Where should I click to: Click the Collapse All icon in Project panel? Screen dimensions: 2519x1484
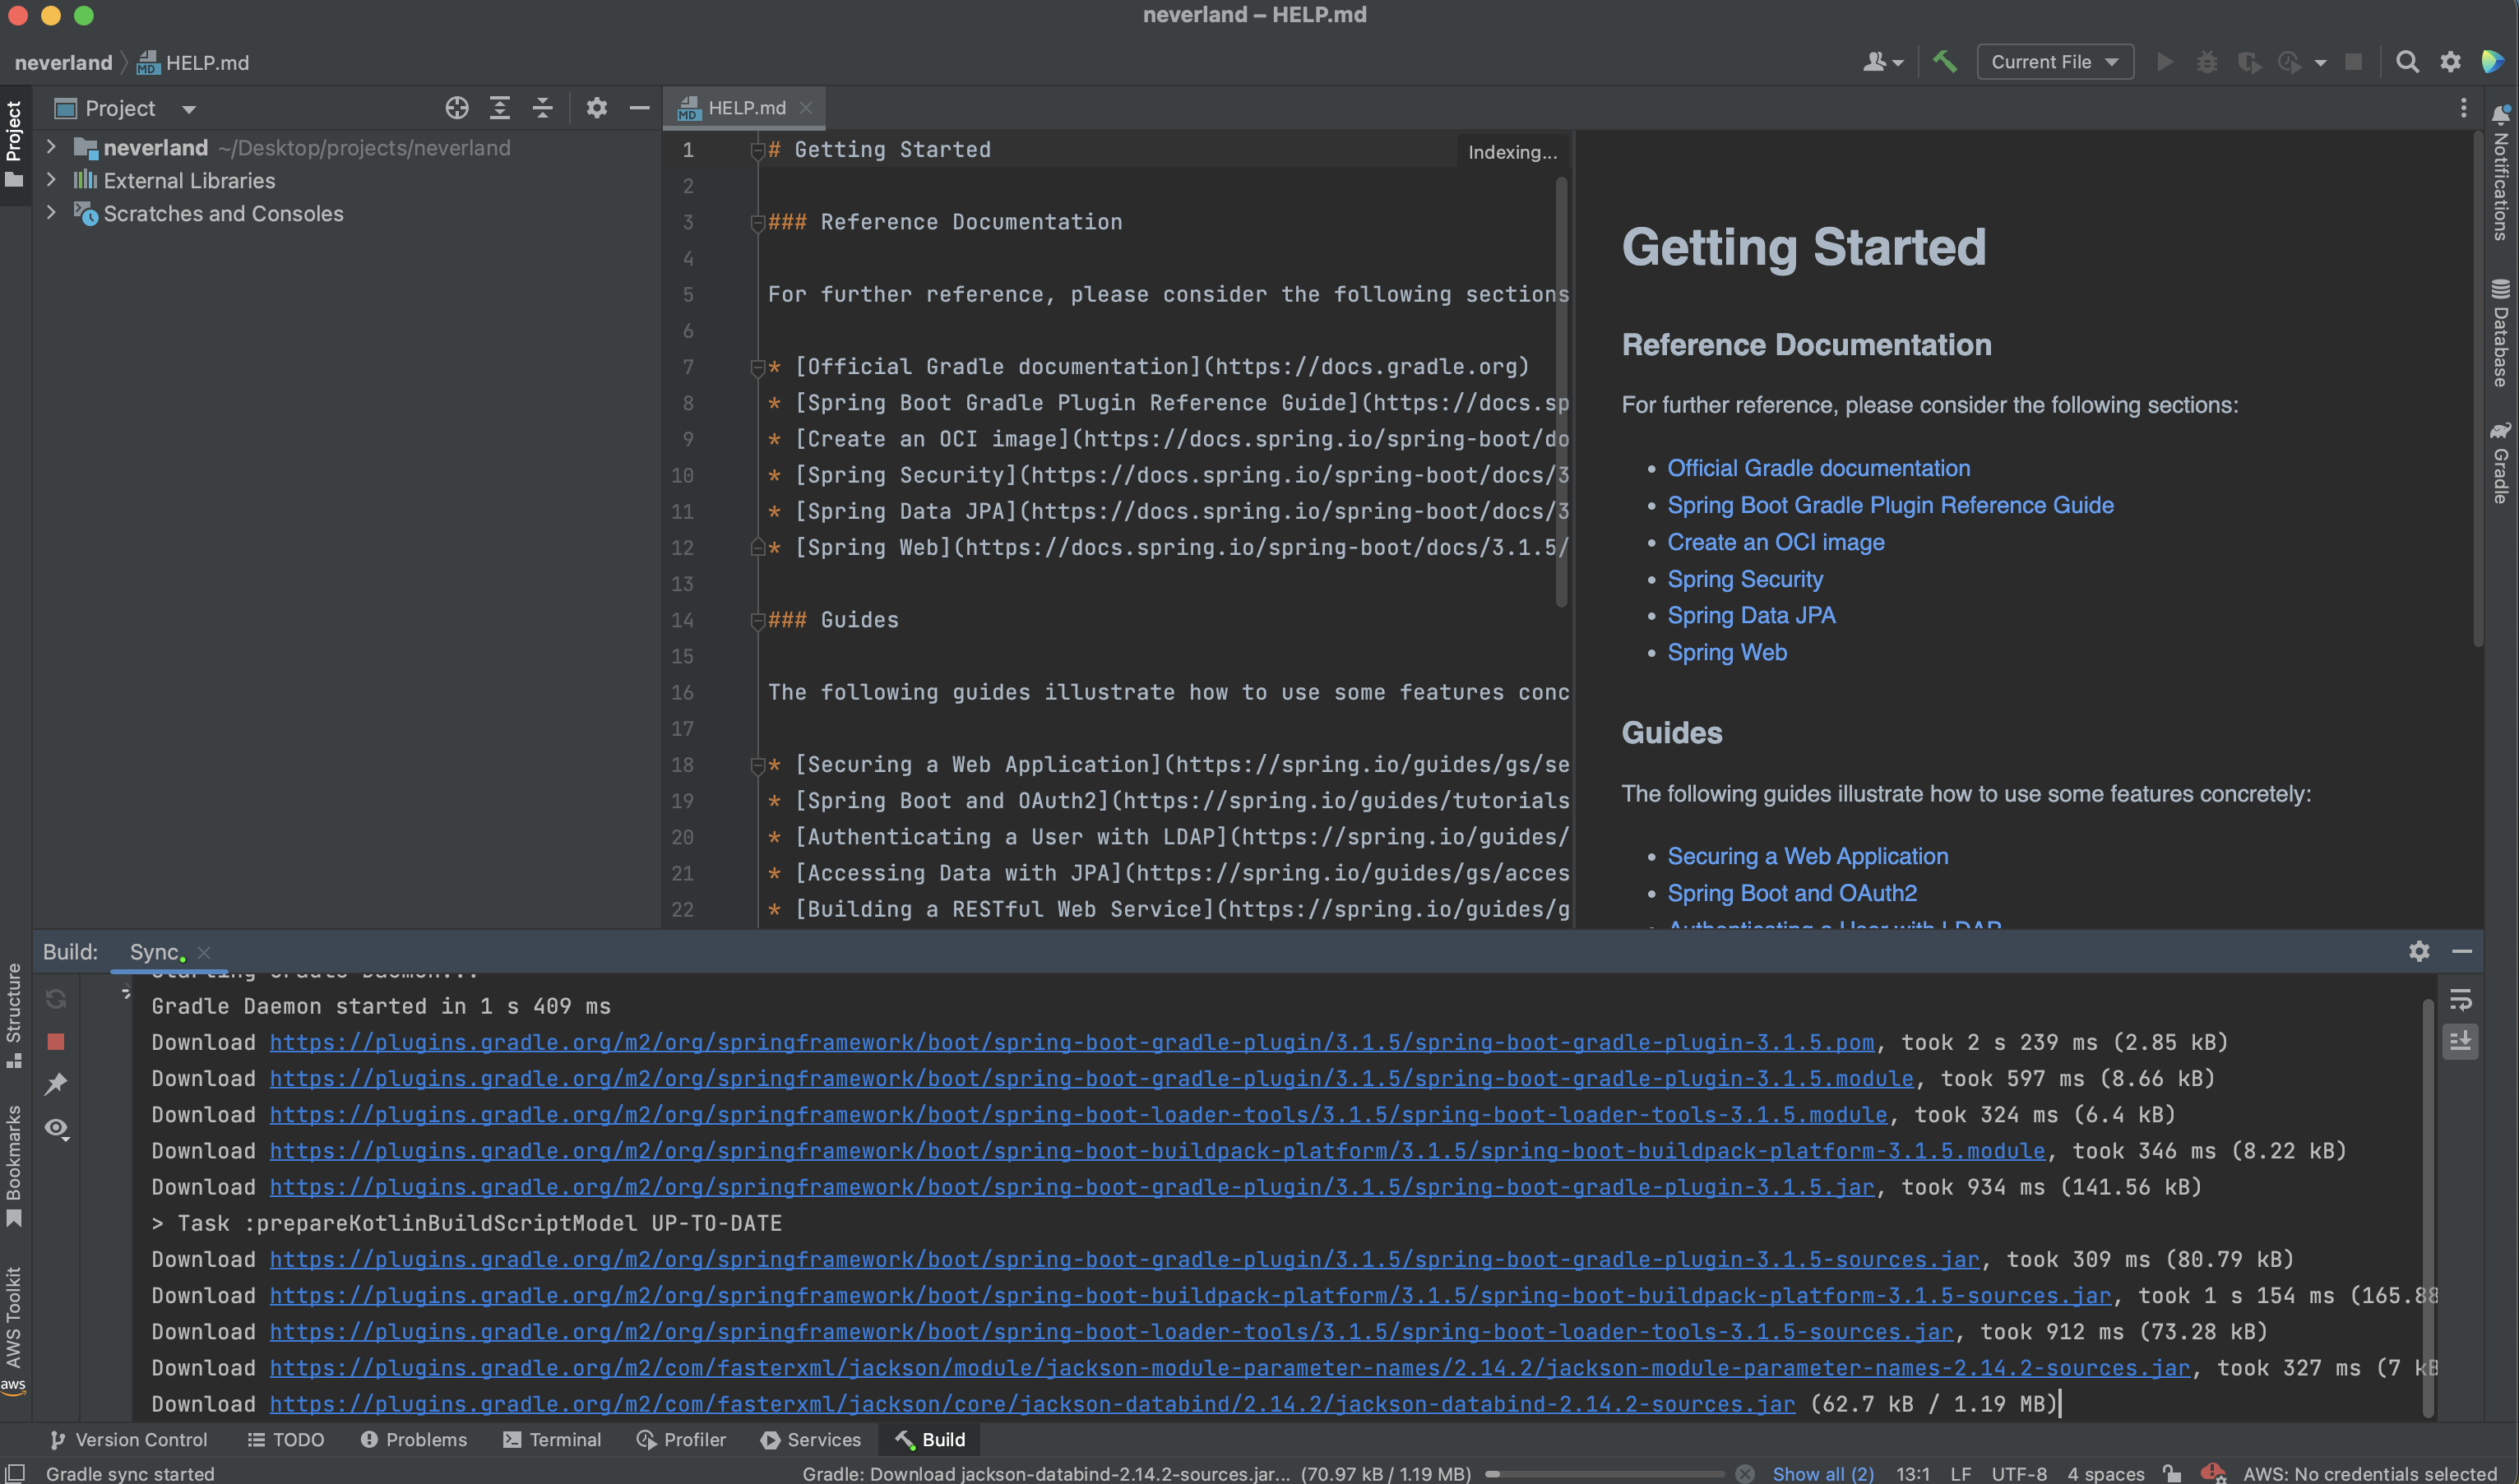pyautogui.click(x=543, y=108)
